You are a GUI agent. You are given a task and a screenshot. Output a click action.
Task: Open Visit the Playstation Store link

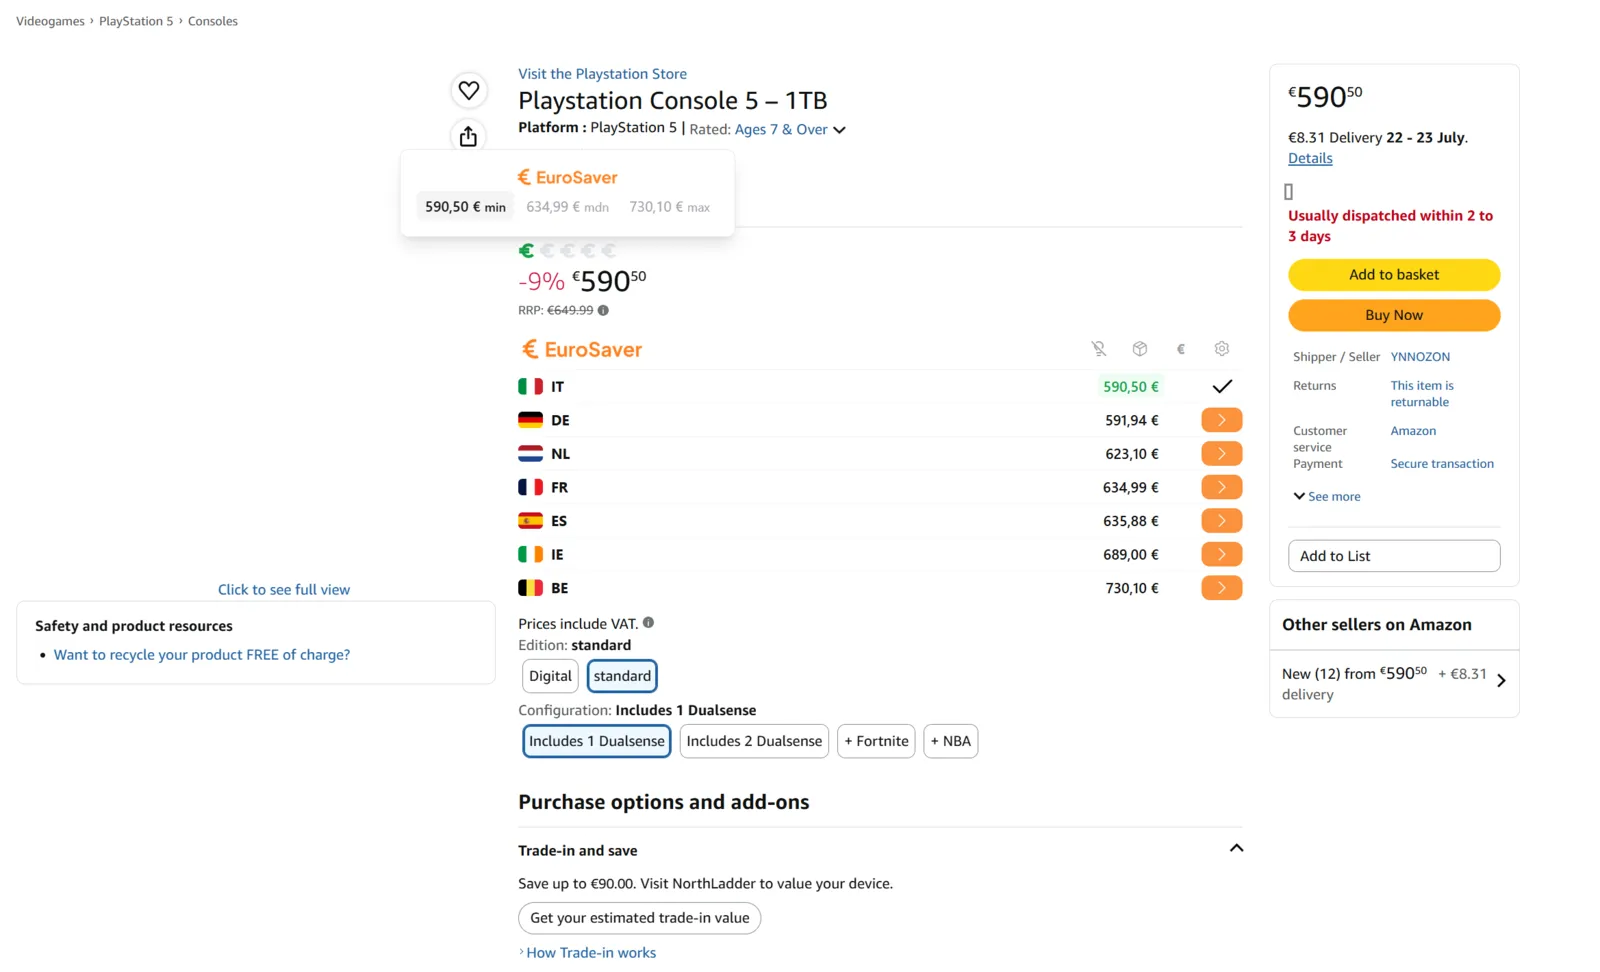point(602,74)
